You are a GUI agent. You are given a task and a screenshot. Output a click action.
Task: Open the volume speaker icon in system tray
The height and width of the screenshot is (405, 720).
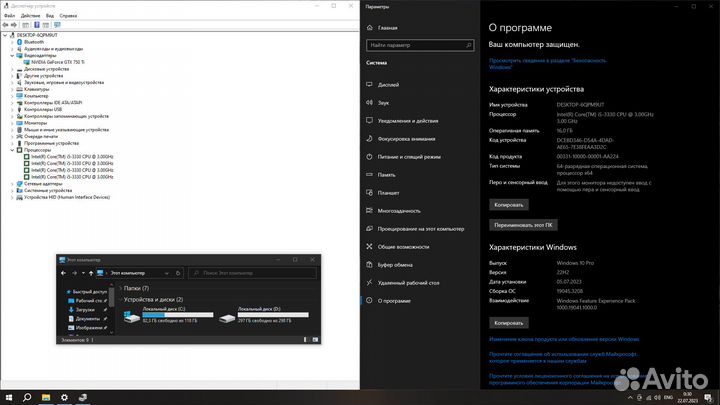coord(657,398)
